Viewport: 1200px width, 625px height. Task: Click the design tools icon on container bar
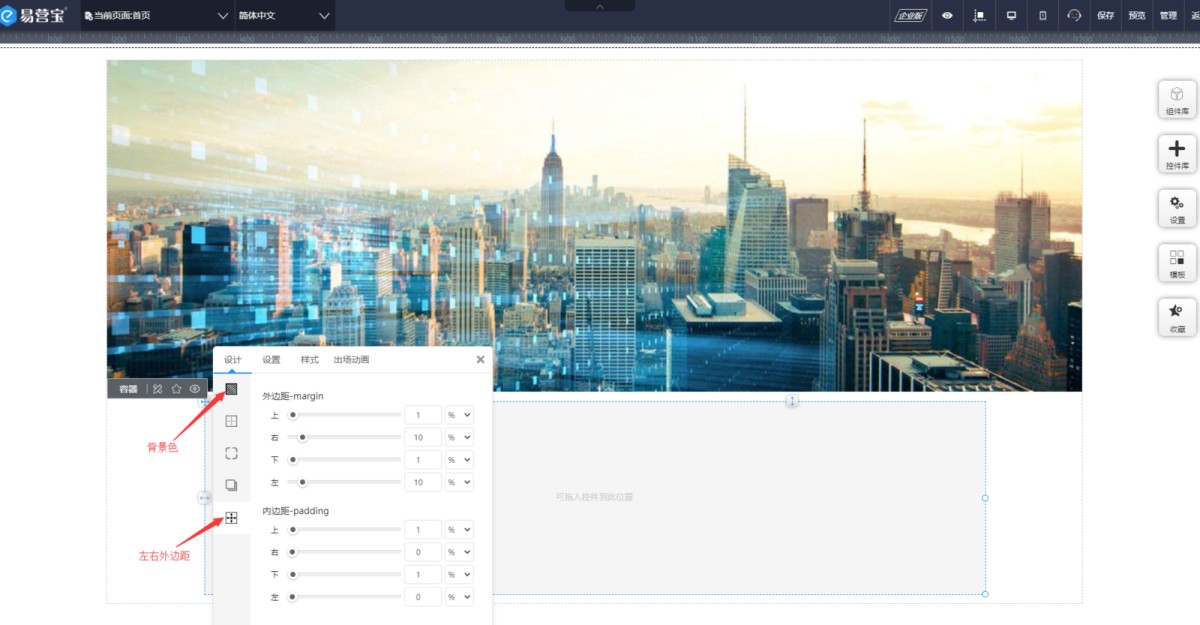coord(157,389)
